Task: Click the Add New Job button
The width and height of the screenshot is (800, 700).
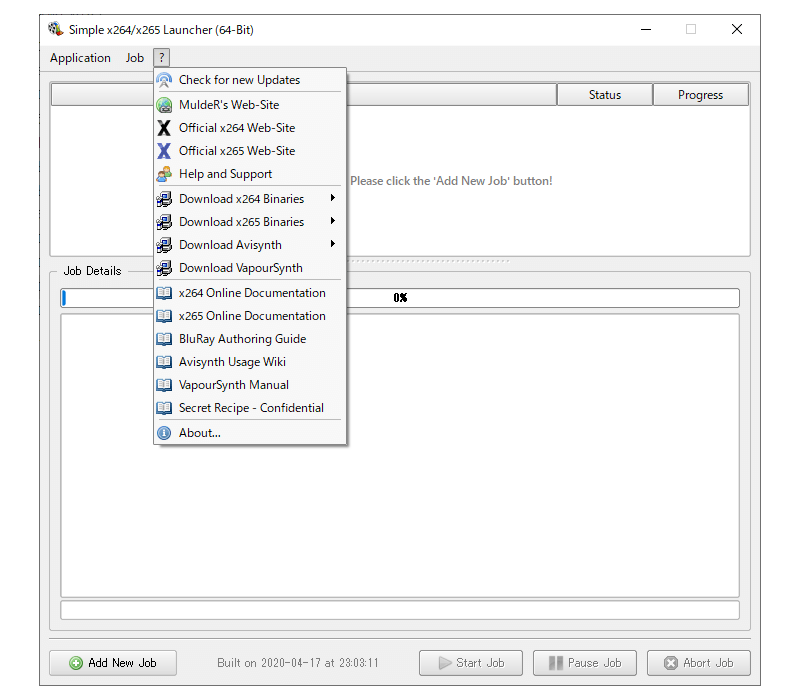Action: pos(113,663)
